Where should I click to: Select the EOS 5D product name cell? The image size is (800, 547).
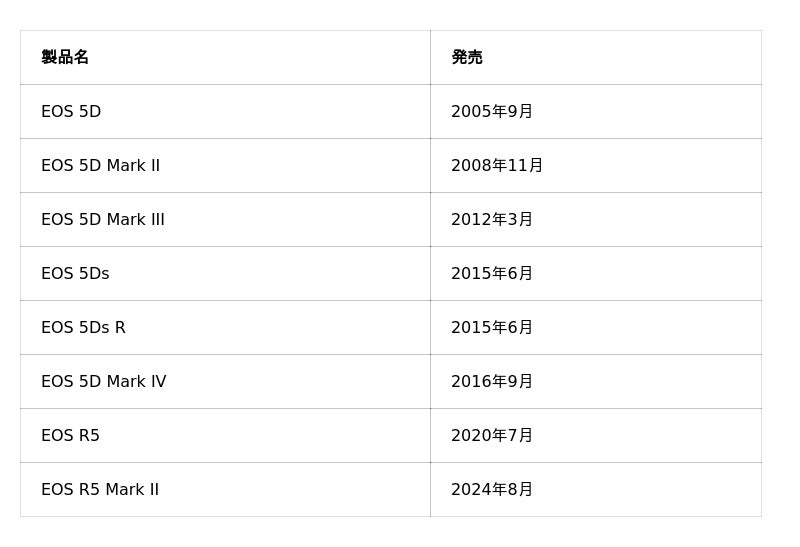coord(71,112)
